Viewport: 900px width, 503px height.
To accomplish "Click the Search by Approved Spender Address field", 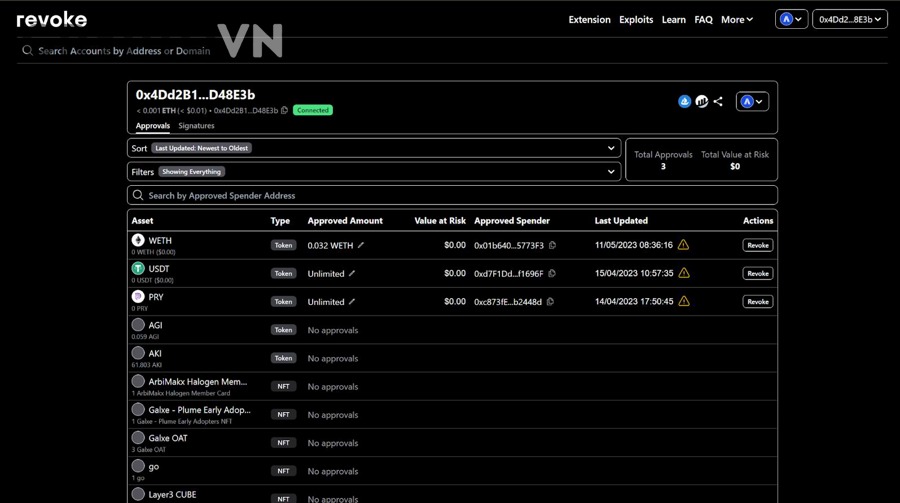I will click(452, 195).
